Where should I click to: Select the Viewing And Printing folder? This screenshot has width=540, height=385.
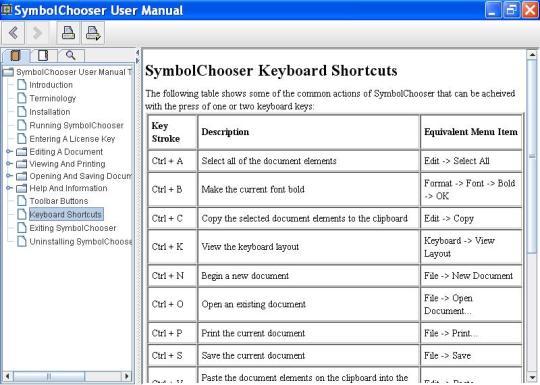click(67, 164)
